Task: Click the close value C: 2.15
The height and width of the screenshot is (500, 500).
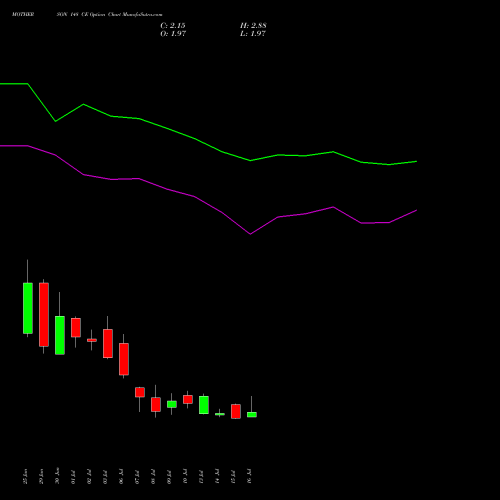Action: pos(173,26)
